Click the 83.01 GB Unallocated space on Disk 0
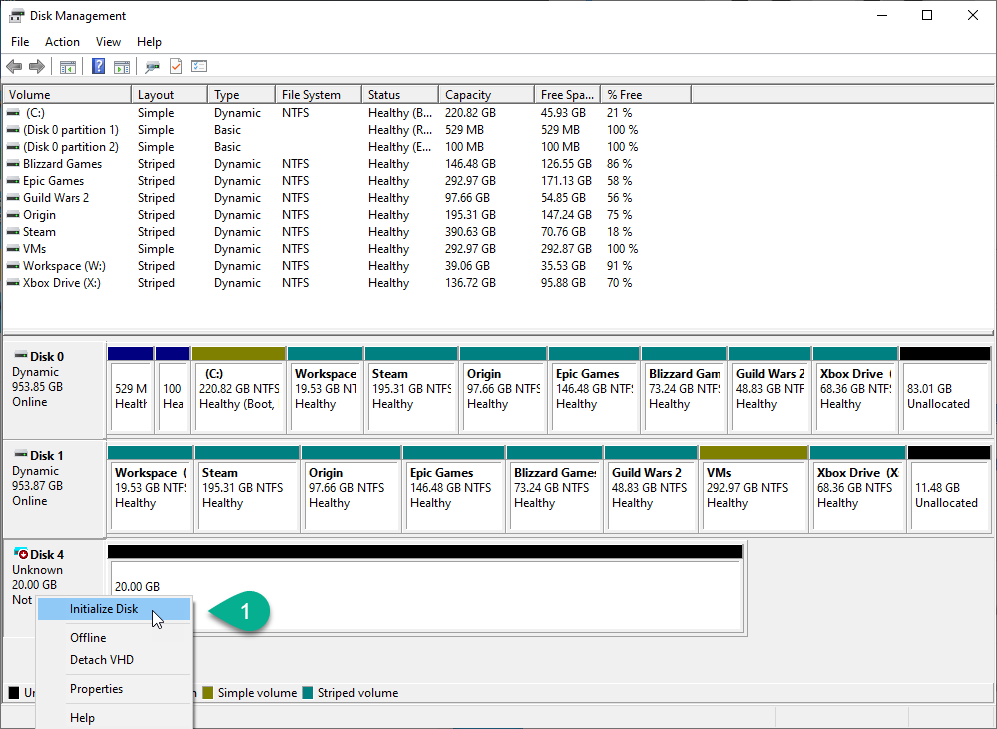Image resolution: width=997 pixels, height=729 pixels. tap(944, 396)
